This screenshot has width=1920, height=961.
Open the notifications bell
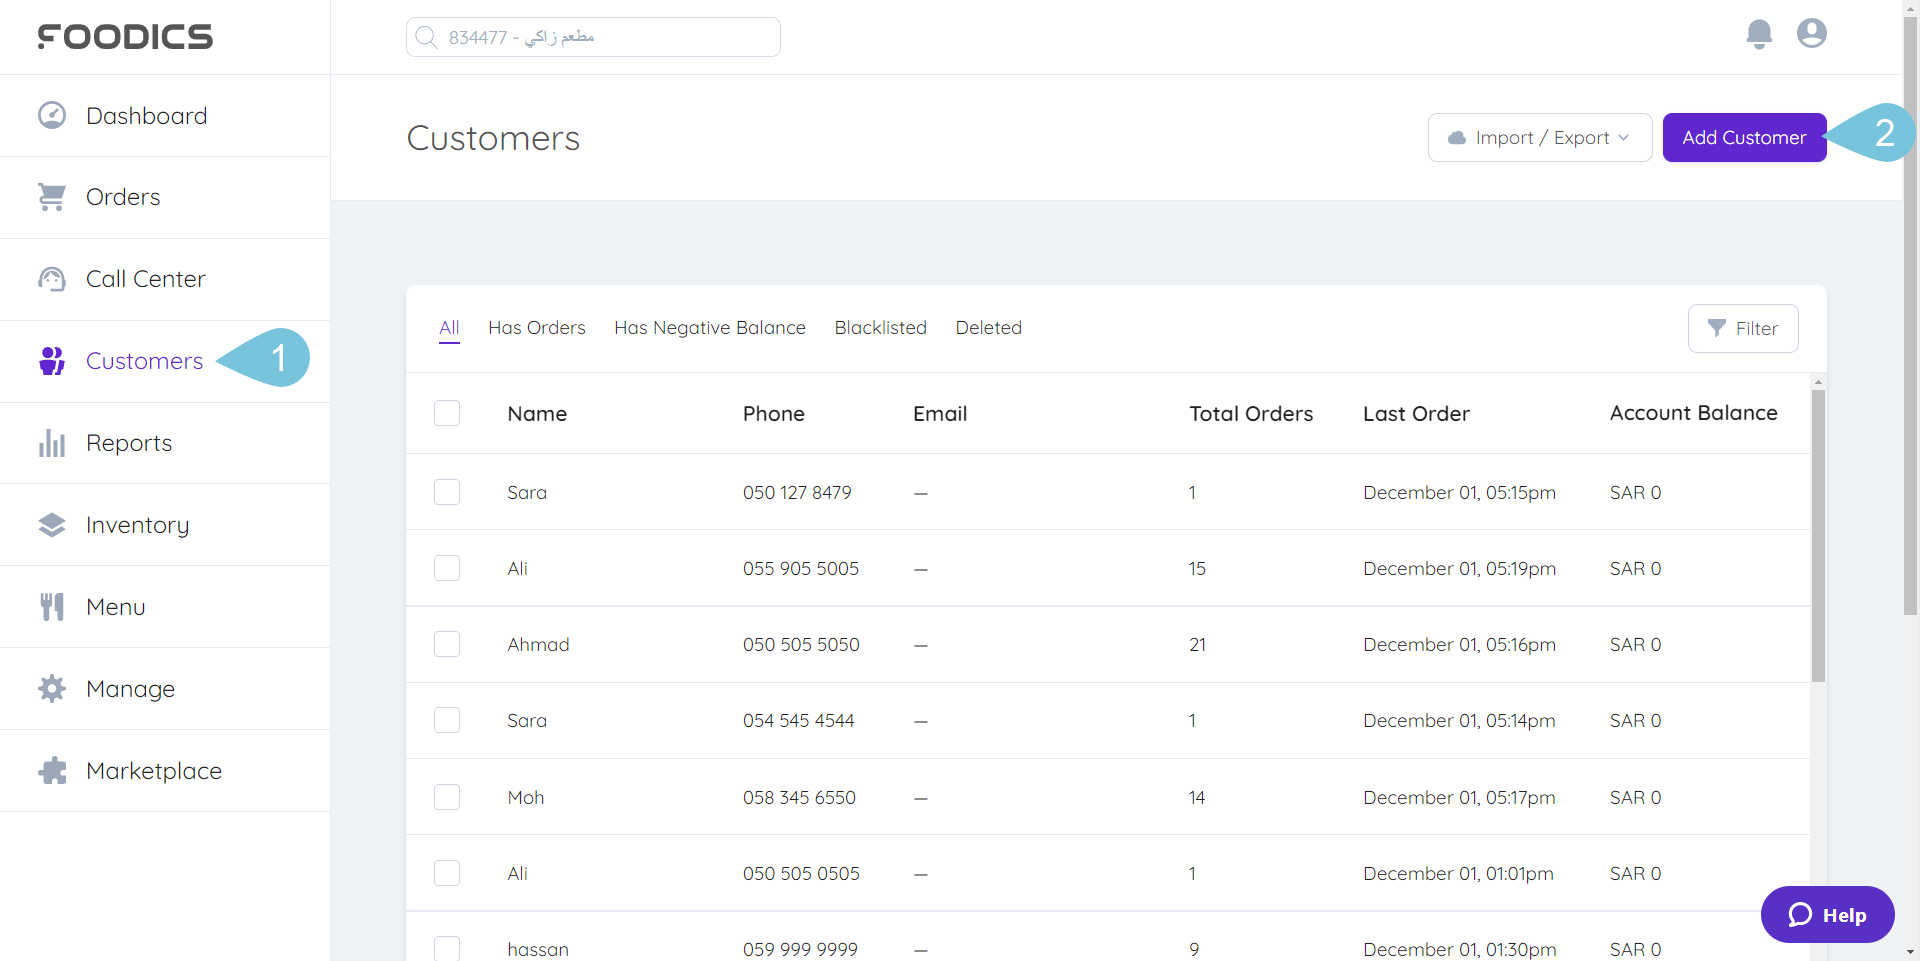[1758, 34]
